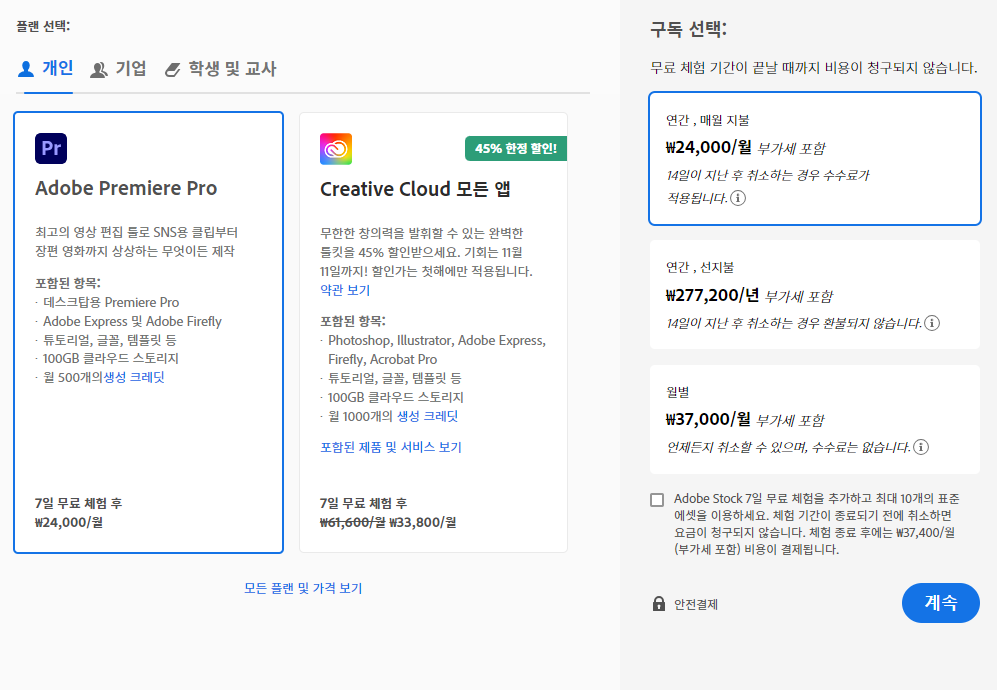Switch to the 개인 plan tab
This screenshot has height=690, width=997.
(x=46, y=69)
